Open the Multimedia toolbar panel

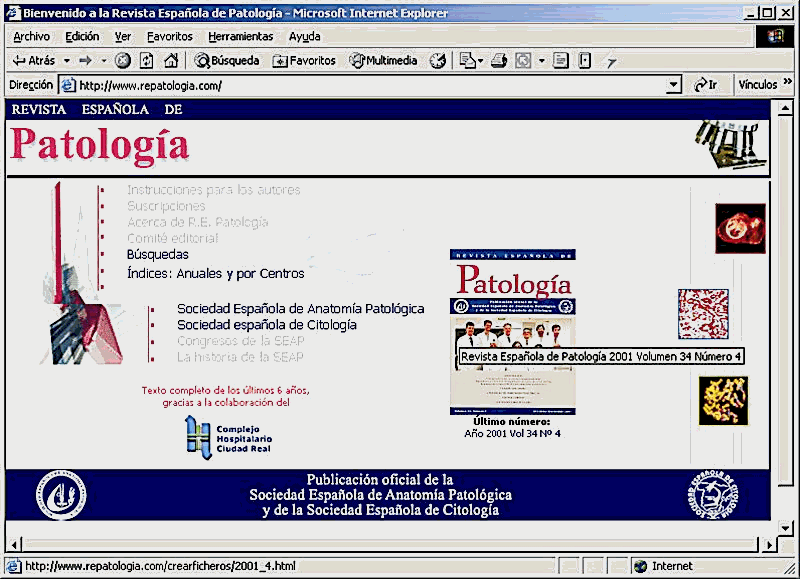click(383, 61)
